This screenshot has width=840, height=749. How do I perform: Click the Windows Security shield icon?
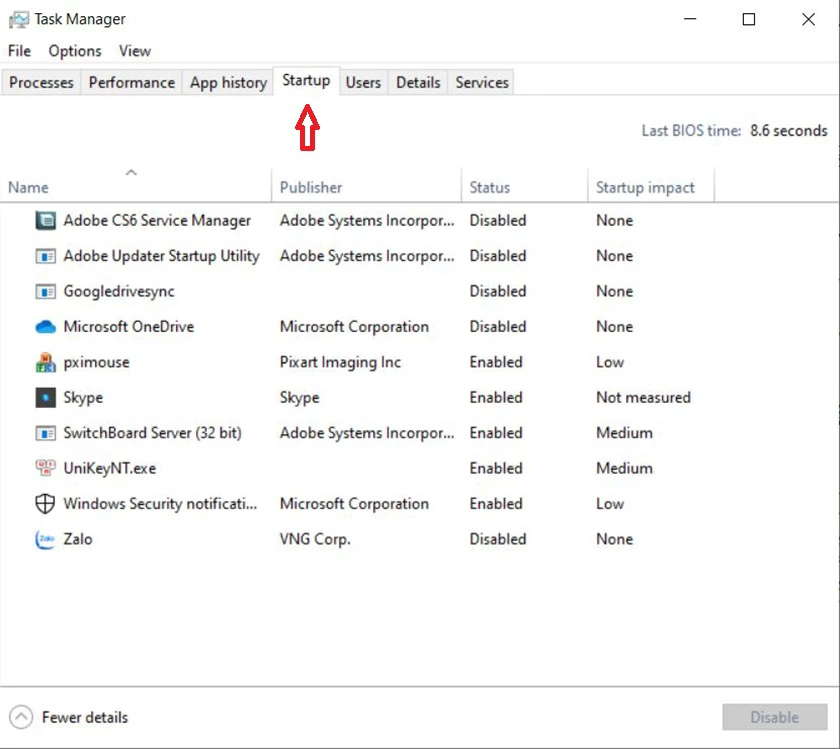pyautogui.click(x=45, y=504)
